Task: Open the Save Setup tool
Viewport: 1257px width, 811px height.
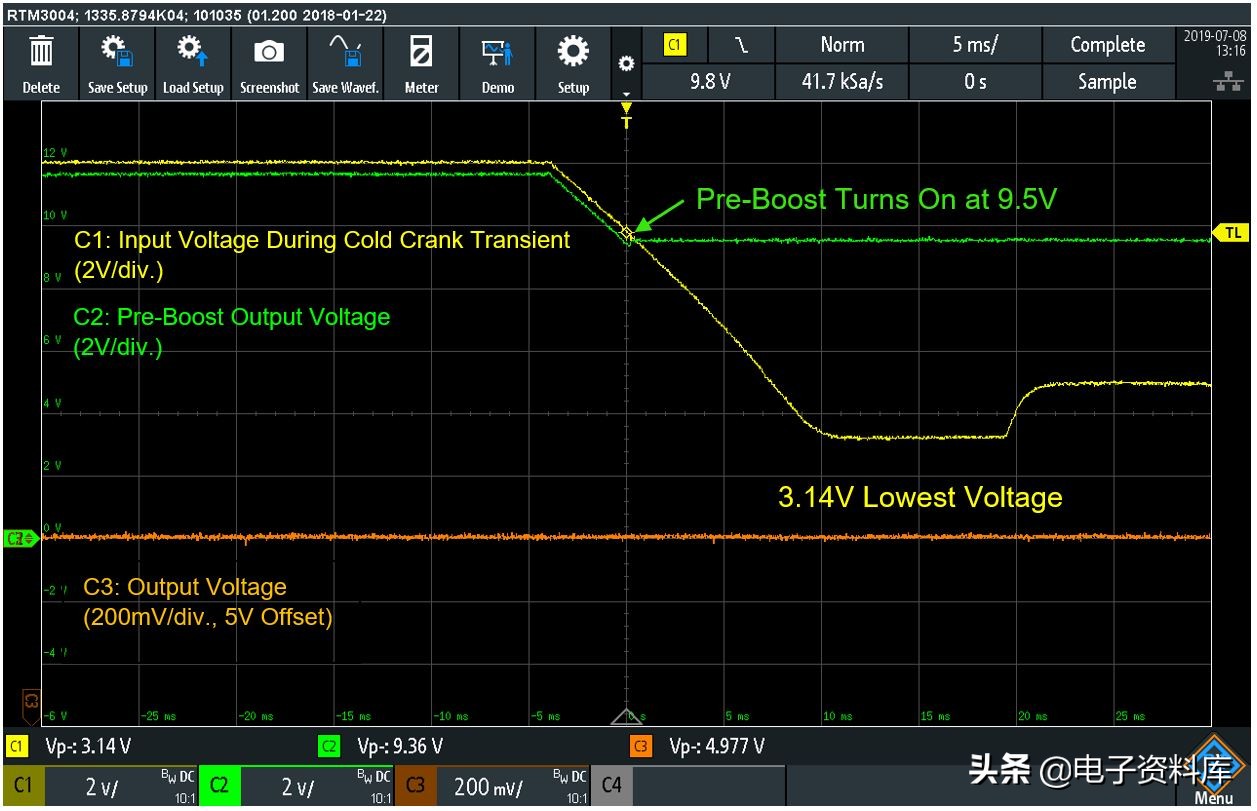Action: 117,63
